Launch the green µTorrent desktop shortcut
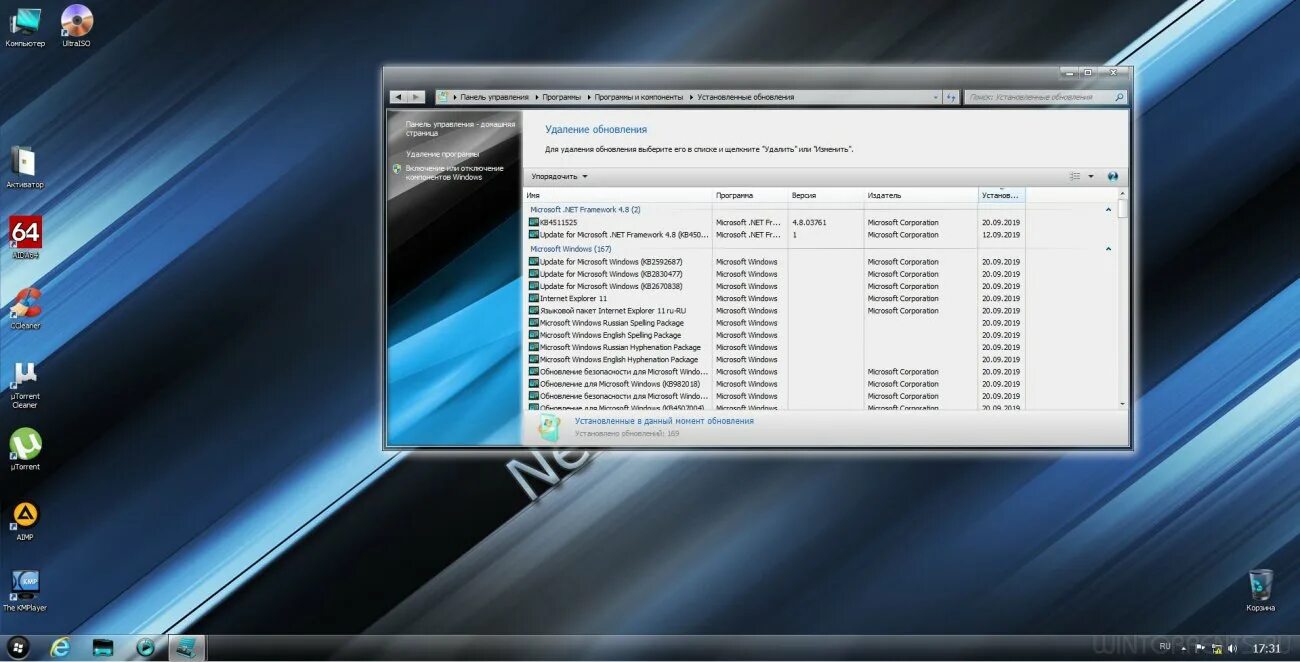 click(25, 449)
